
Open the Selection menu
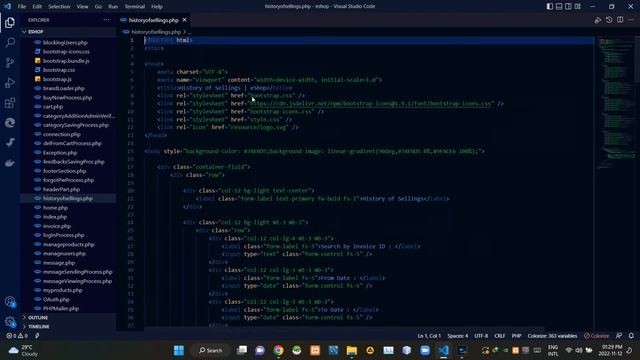pos(59,7)
